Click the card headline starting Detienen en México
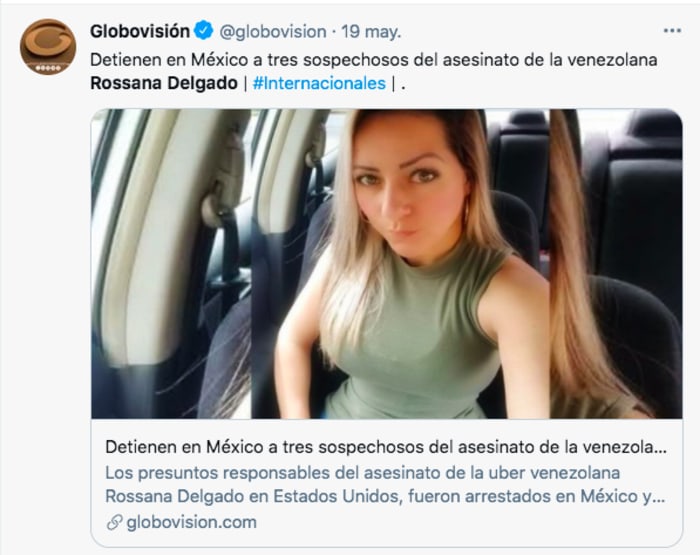Viewport: 700px width, 555px height. (x=386, y=447)
